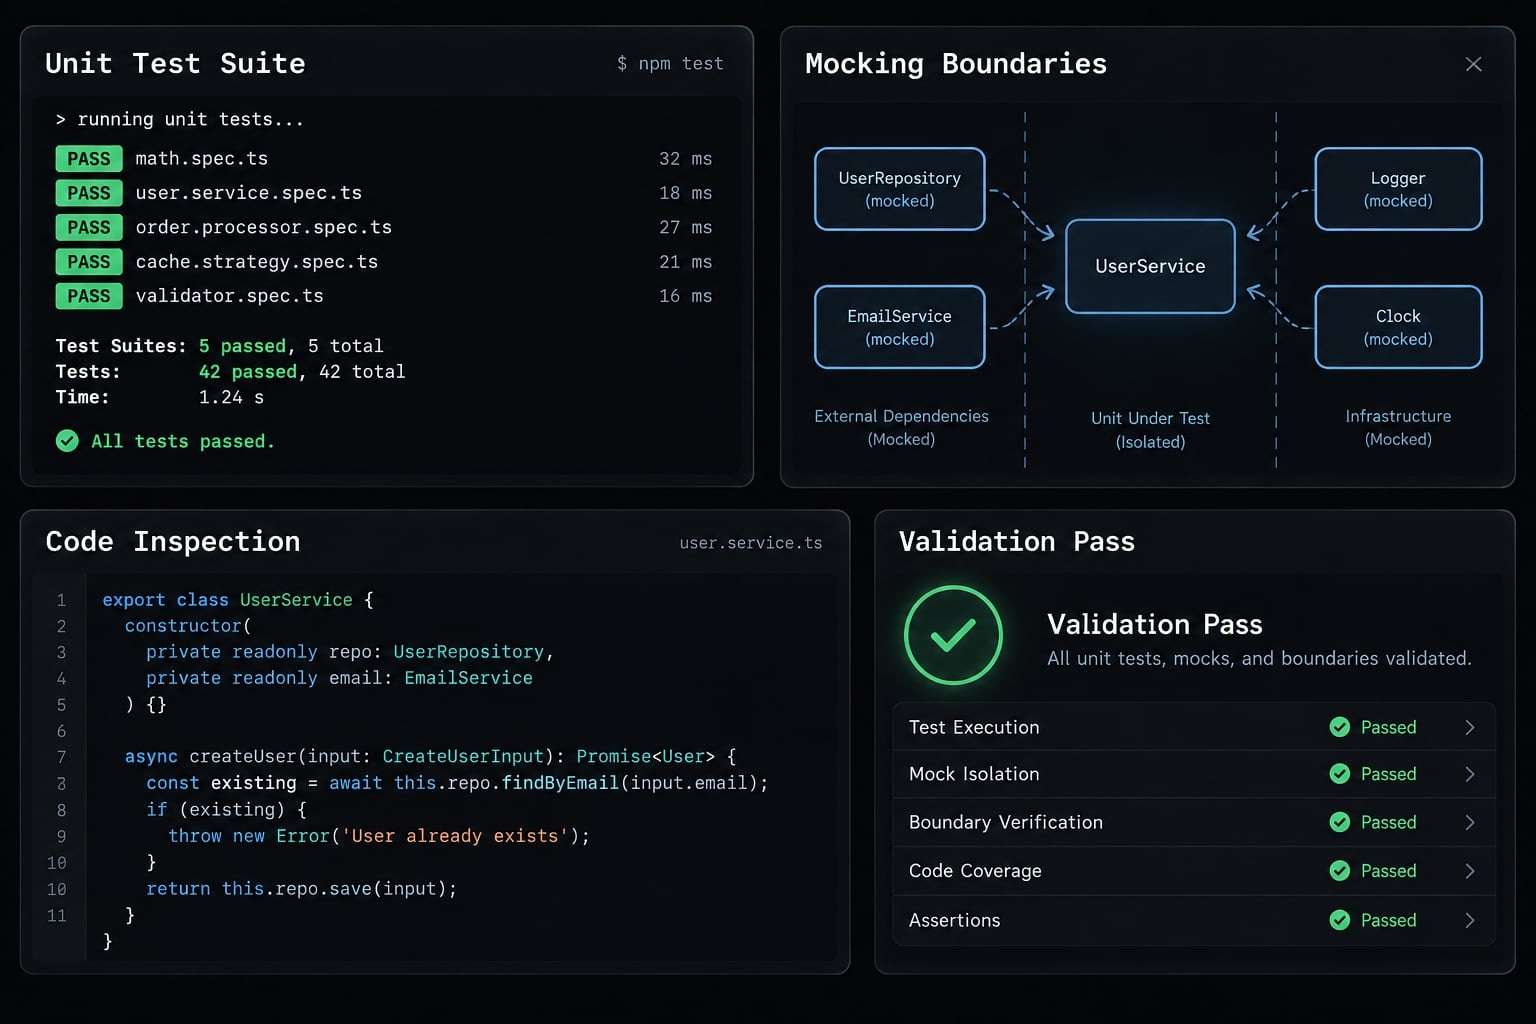
Task: Click PASS badge for order.processor.spec.ts
Action: (89, 227)
